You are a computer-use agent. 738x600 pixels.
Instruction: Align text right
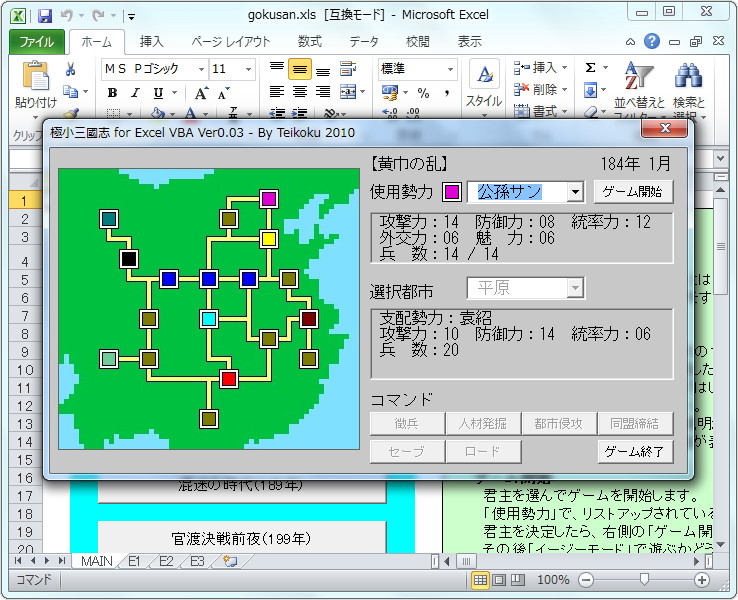tap(323, 91)
